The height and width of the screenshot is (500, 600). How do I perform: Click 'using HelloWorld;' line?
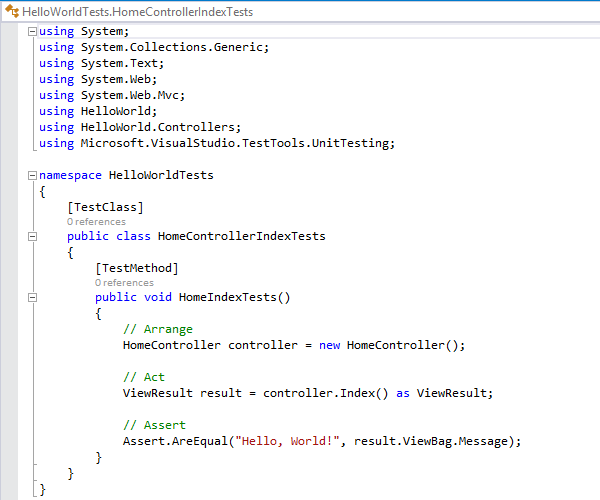click(98, 111)
